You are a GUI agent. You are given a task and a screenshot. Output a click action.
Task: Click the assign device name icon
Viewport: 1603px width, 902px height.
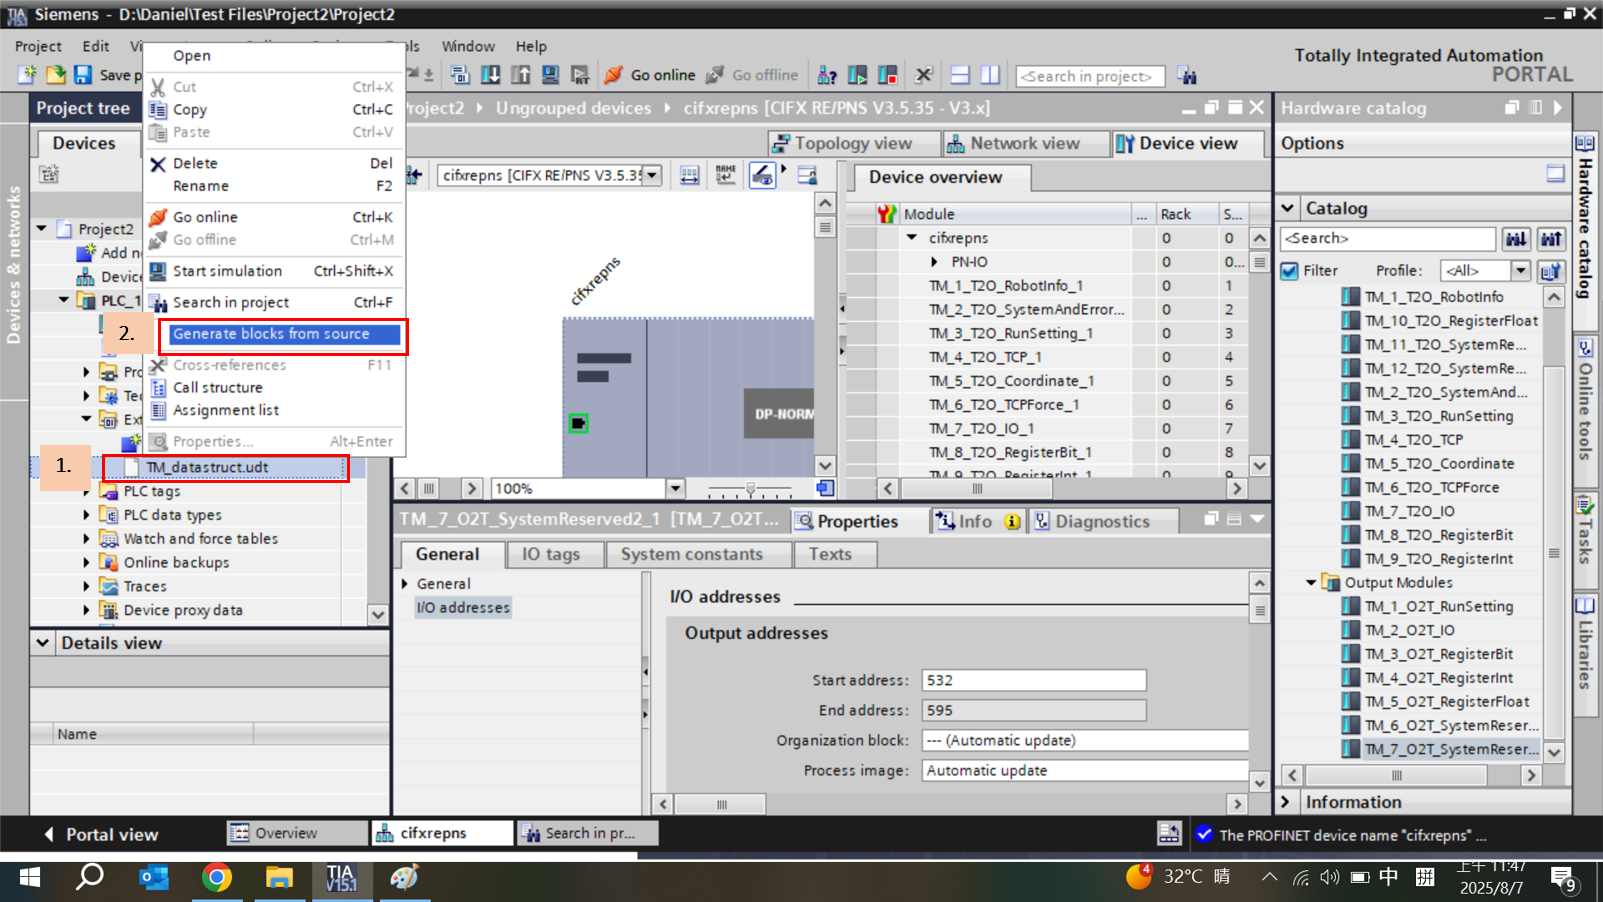(x=726, y=175)
